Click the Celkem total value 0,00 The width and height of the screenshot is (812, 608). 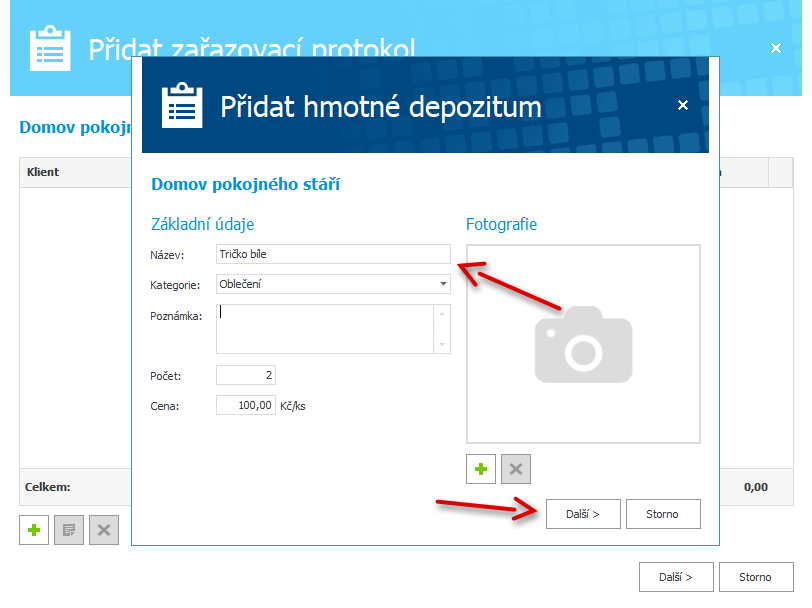click(x=756, y=487)
